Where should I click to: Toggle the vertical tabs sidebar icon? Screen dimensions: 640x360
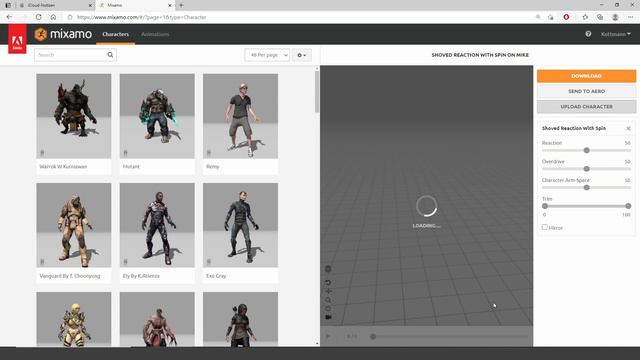pyautogui.click(x=8, y=5)
